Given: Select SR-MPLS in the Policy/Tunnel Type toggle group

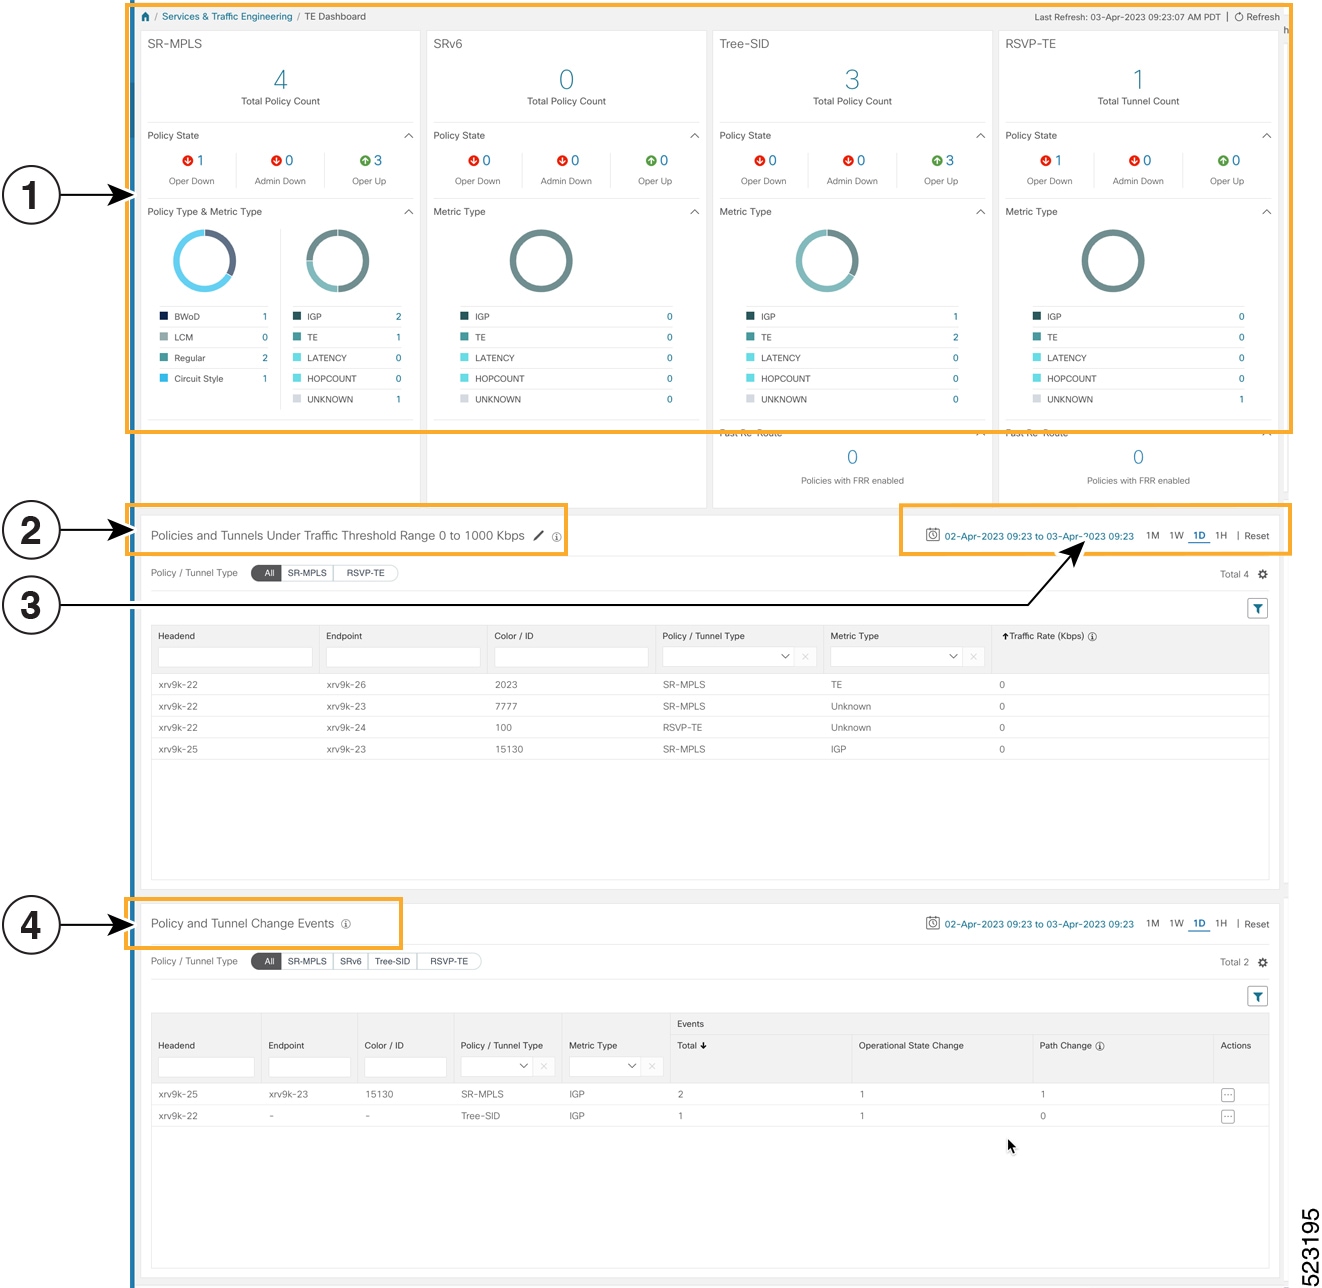Looking at the screenshot, I should [306, 572].
